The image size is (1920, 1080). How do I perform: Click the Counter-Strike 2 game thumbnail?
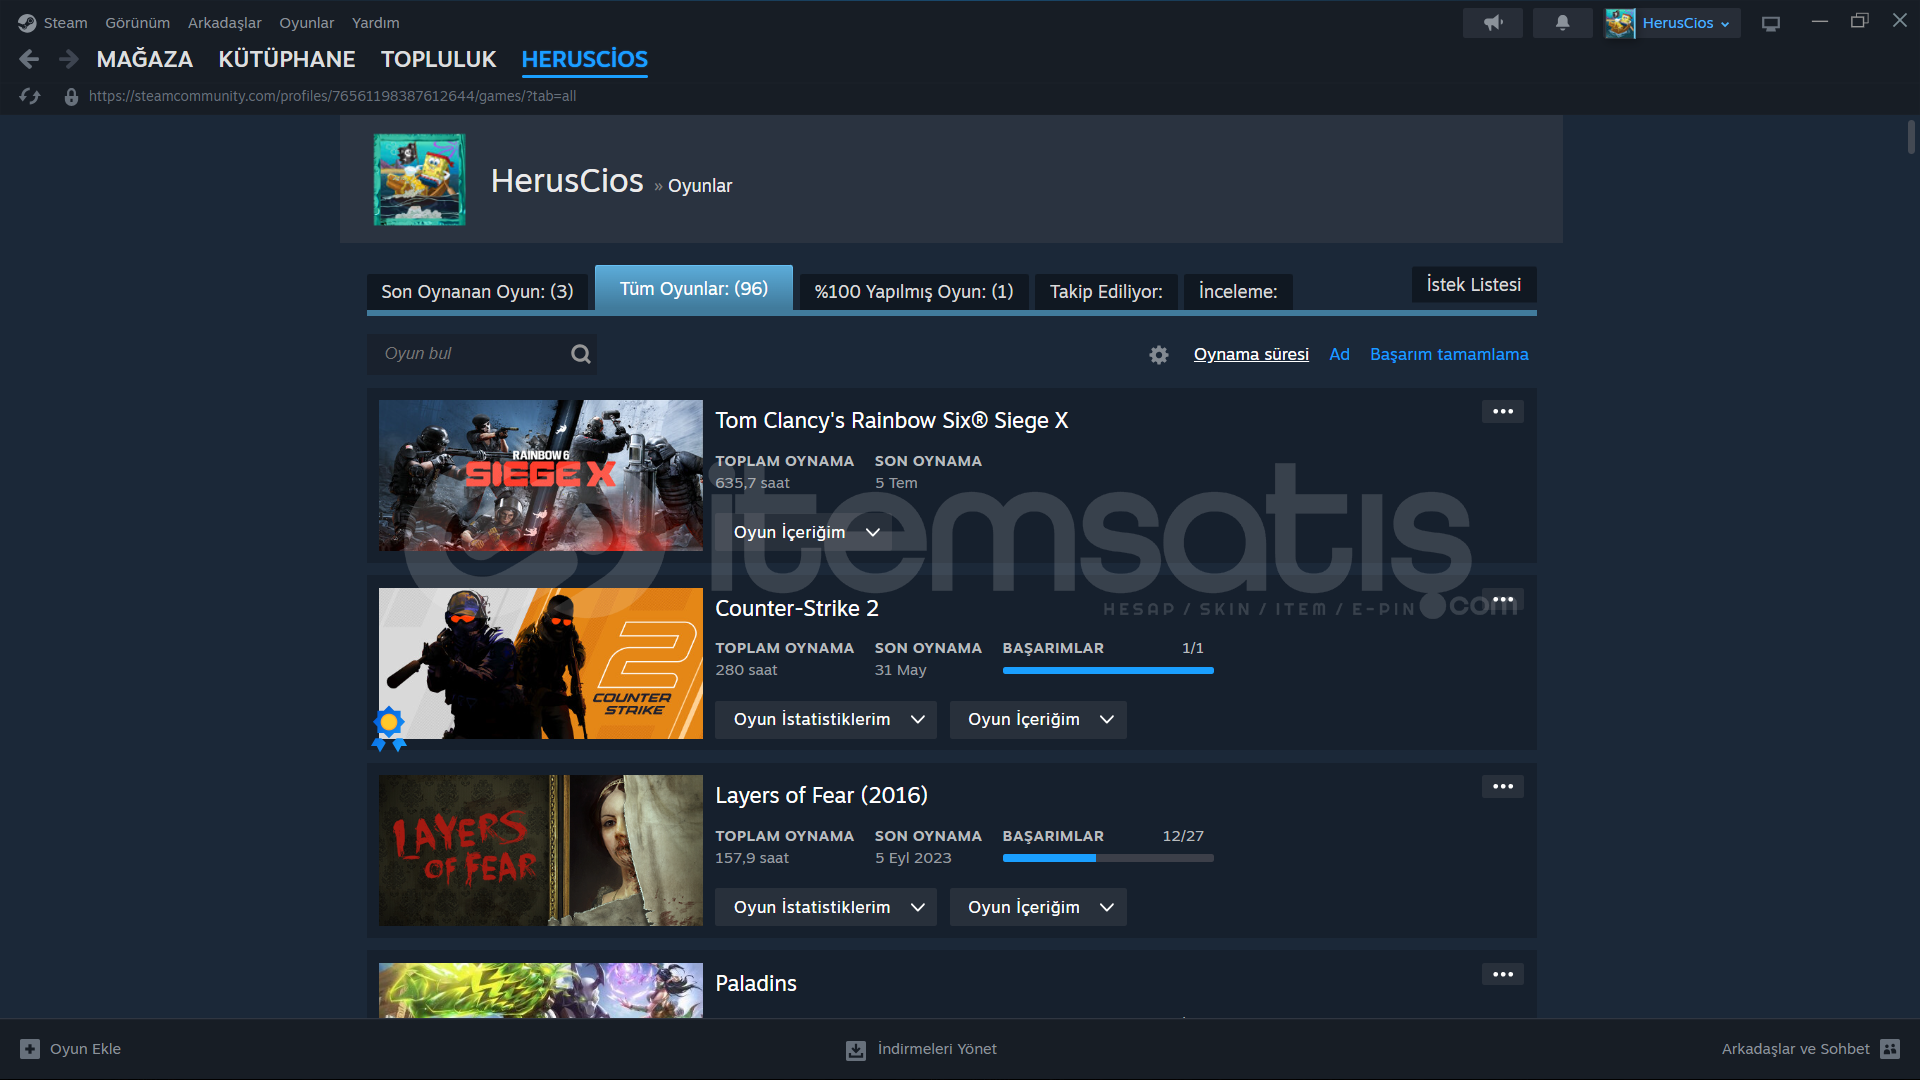tap(541, 664)
